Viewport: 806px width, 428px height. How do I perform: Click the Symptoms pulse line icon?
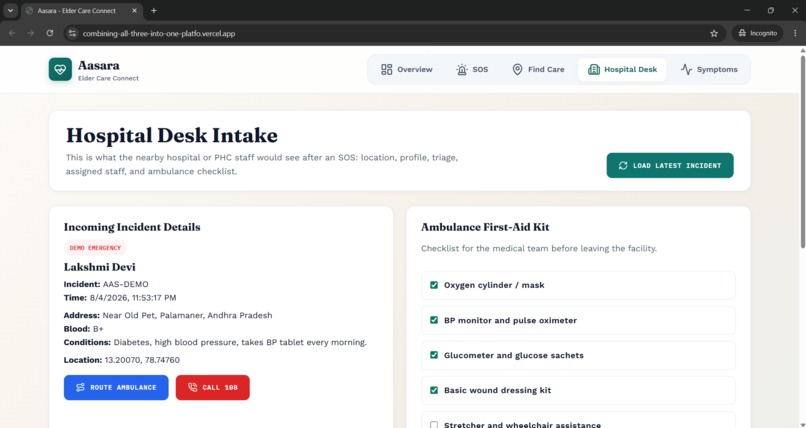point(686,69)
